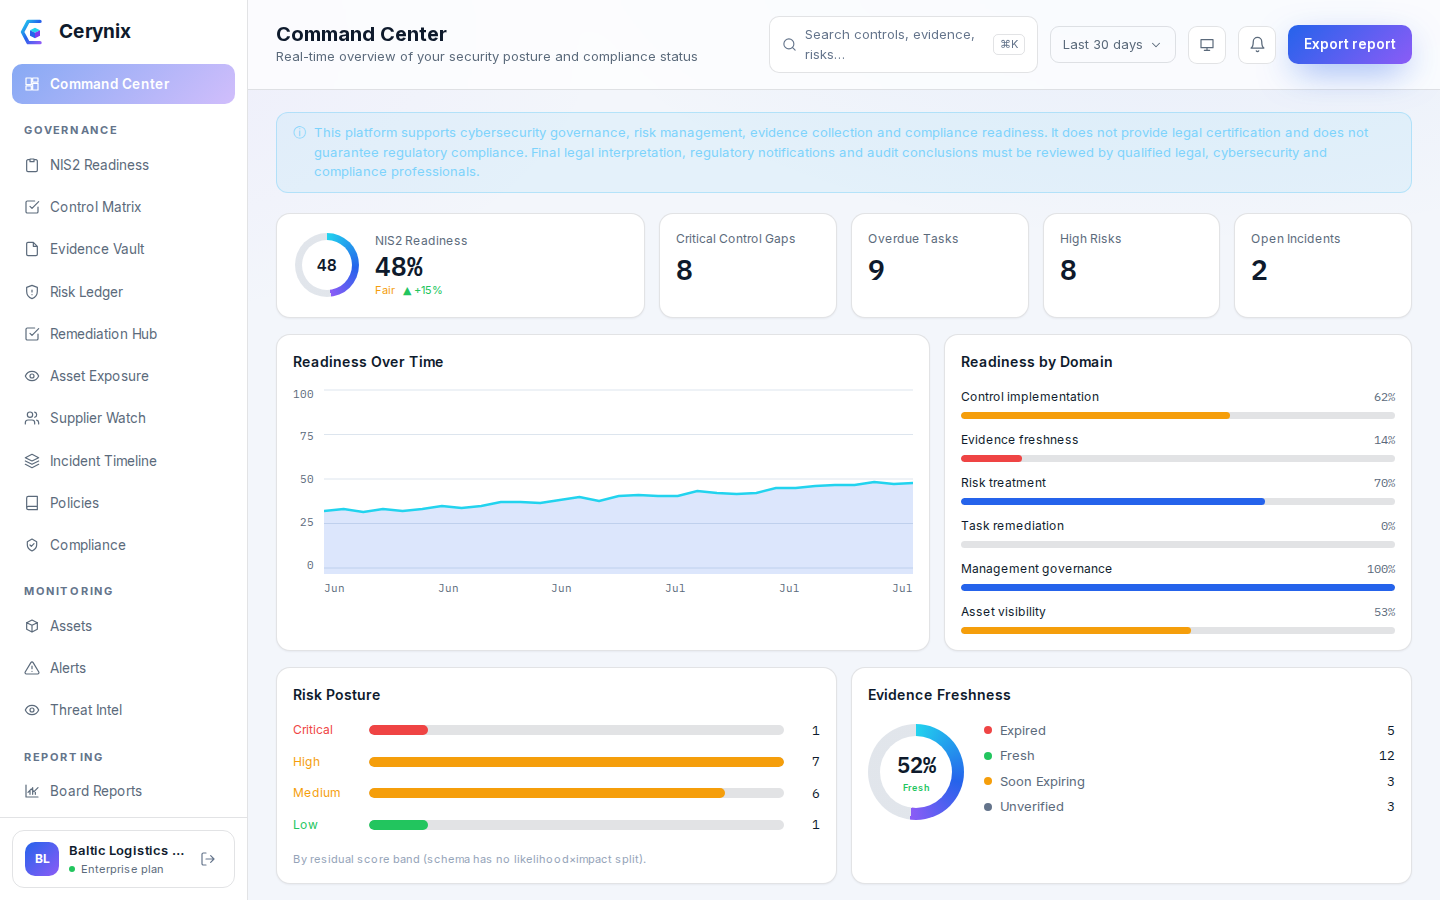Go to Incident Timeline page
Viewport: 1440px width, 900px height.
[x=123, y=461]
